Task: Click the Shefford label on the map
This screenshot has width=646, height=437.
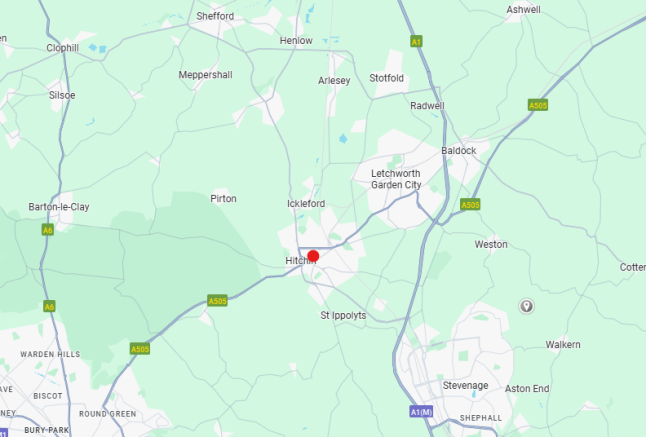Action: tap(215, 16)
